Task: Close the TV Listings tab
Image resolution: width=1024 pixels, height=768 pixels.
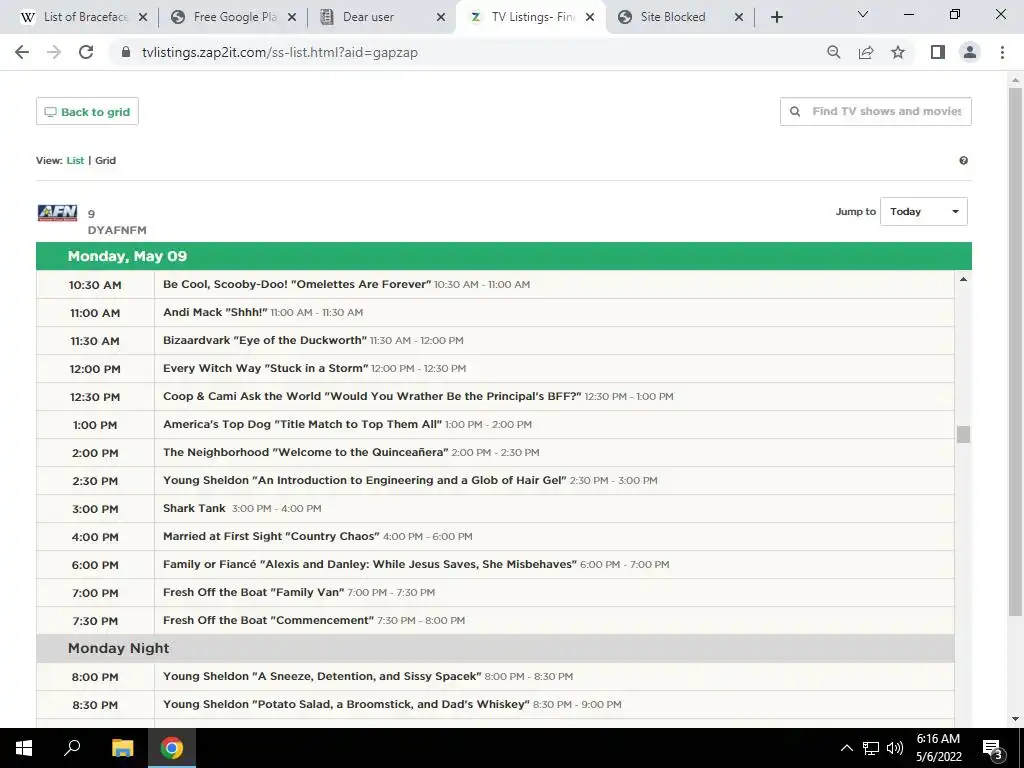Action: [x=590, y=17]
